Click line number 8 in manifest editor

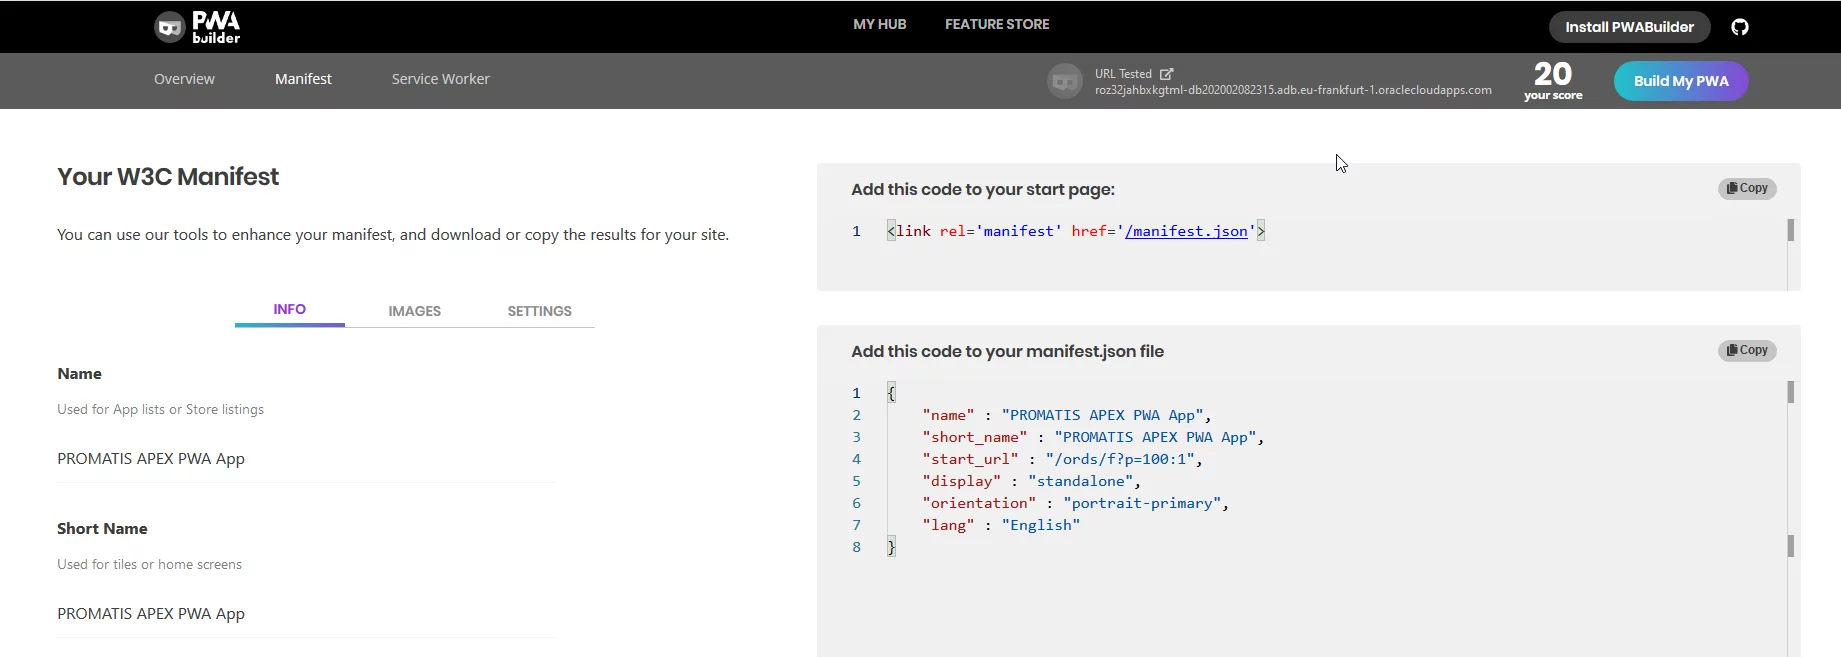[856, 547]
